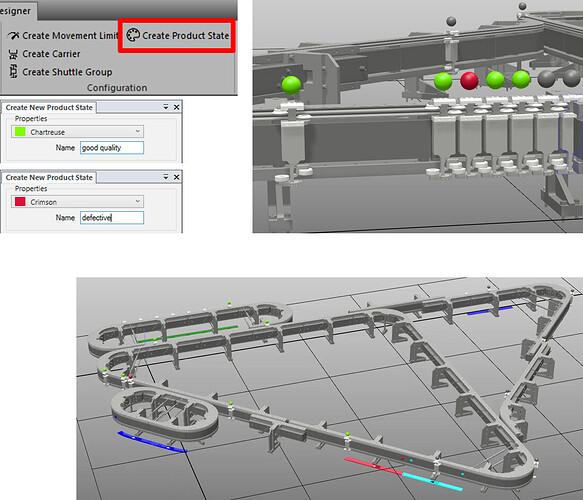
Task: Click the Create Carrier label
Action: (x=51, y=54)
